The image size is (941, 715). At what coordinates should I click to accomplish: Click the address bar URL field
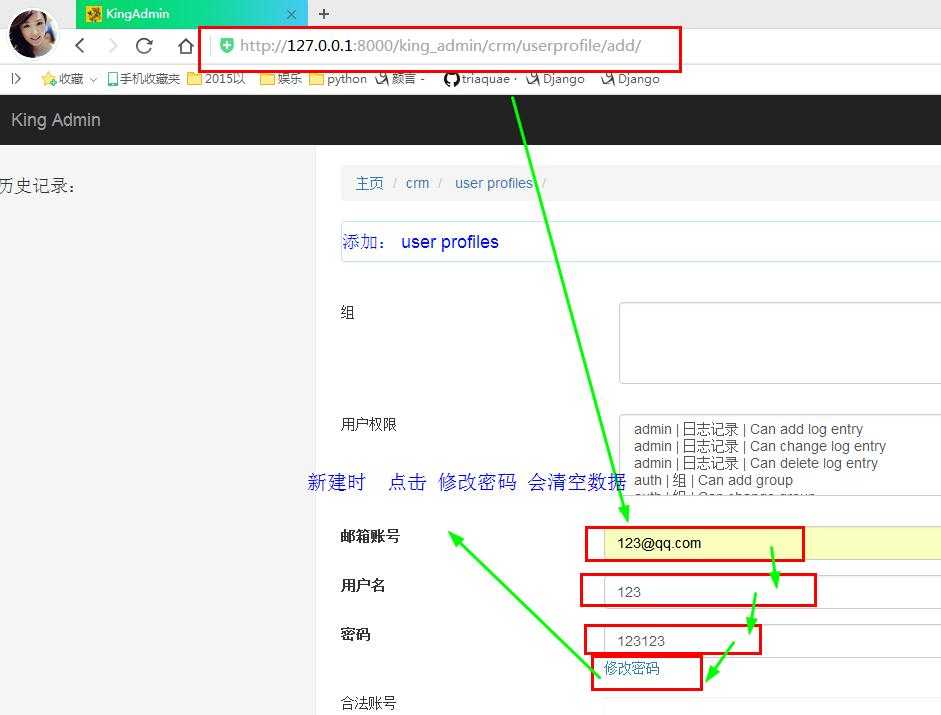coord(440,46)
